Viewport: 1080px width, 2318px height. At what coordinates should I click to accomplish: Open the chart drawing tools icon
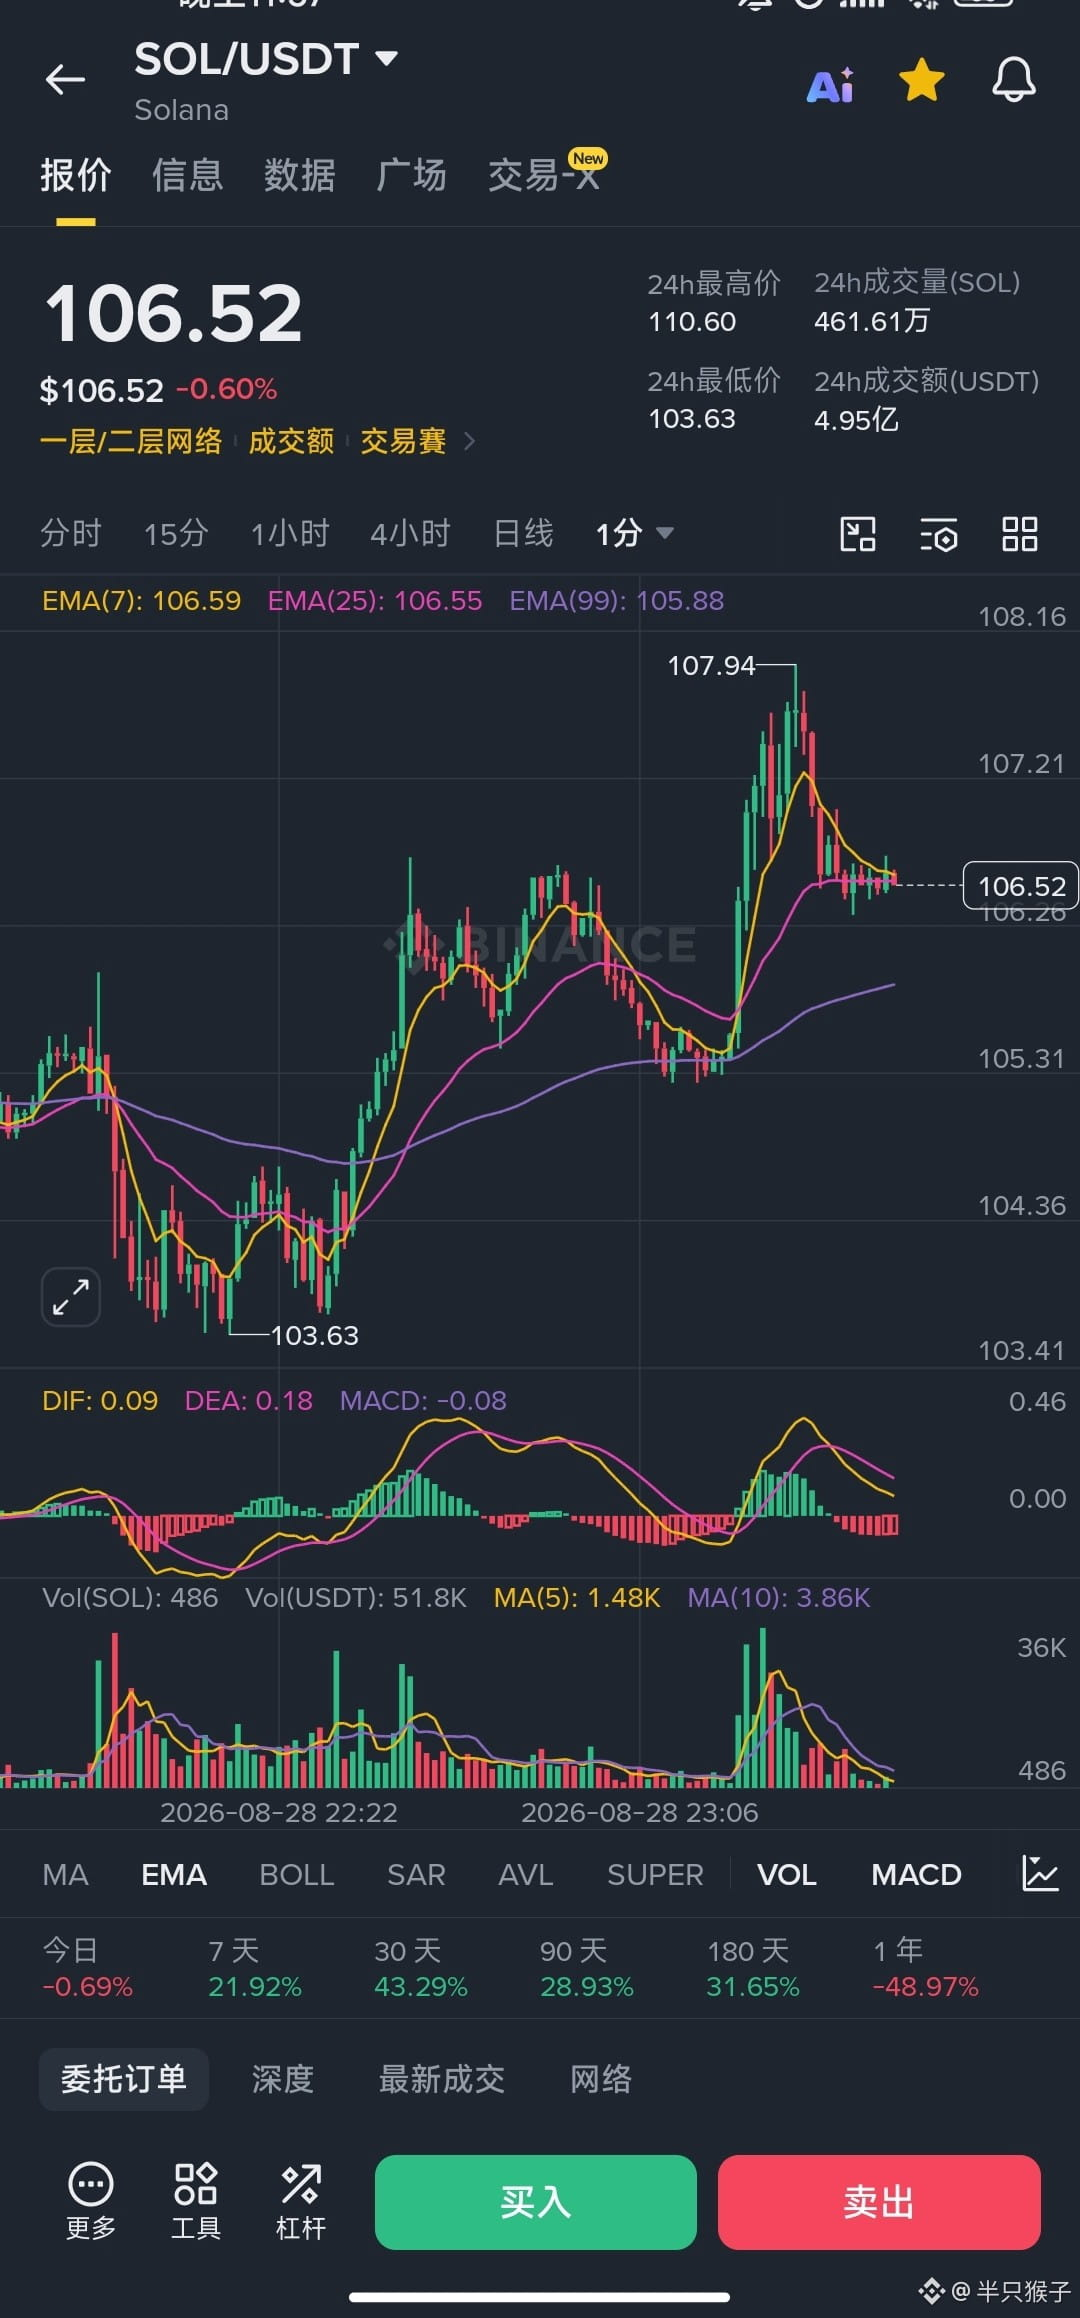point(858,534)
